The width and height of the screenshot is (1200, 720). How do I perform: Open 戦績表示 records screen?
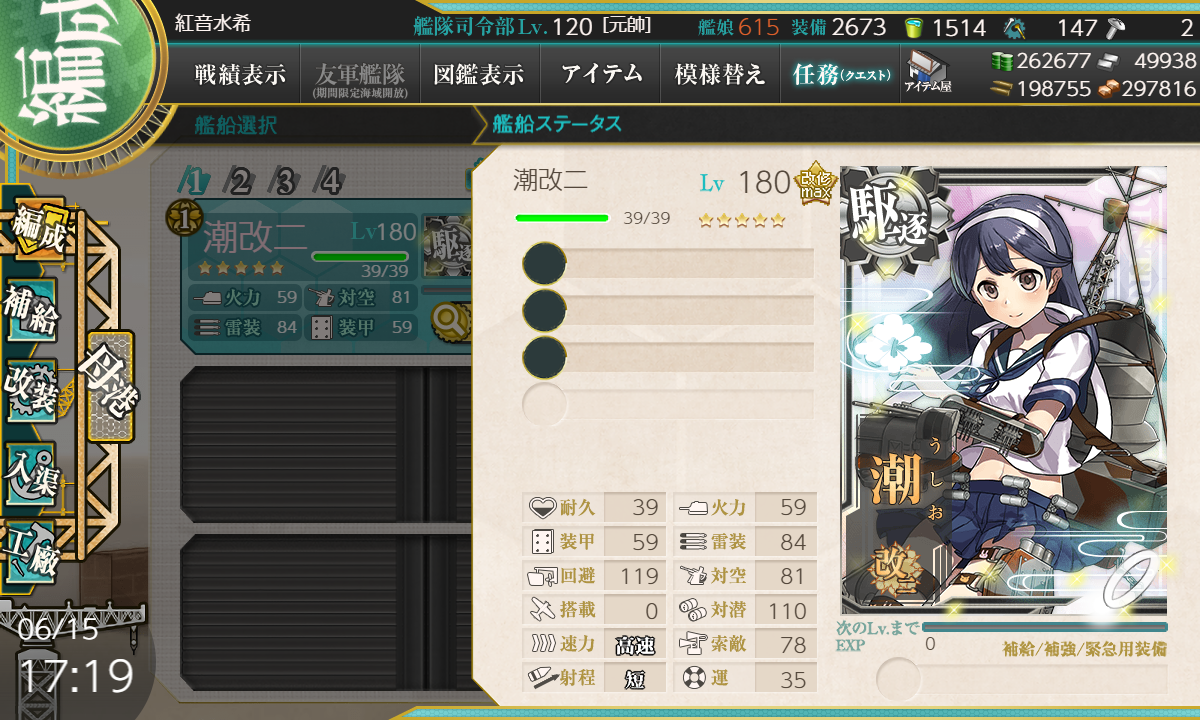point(240,74)
